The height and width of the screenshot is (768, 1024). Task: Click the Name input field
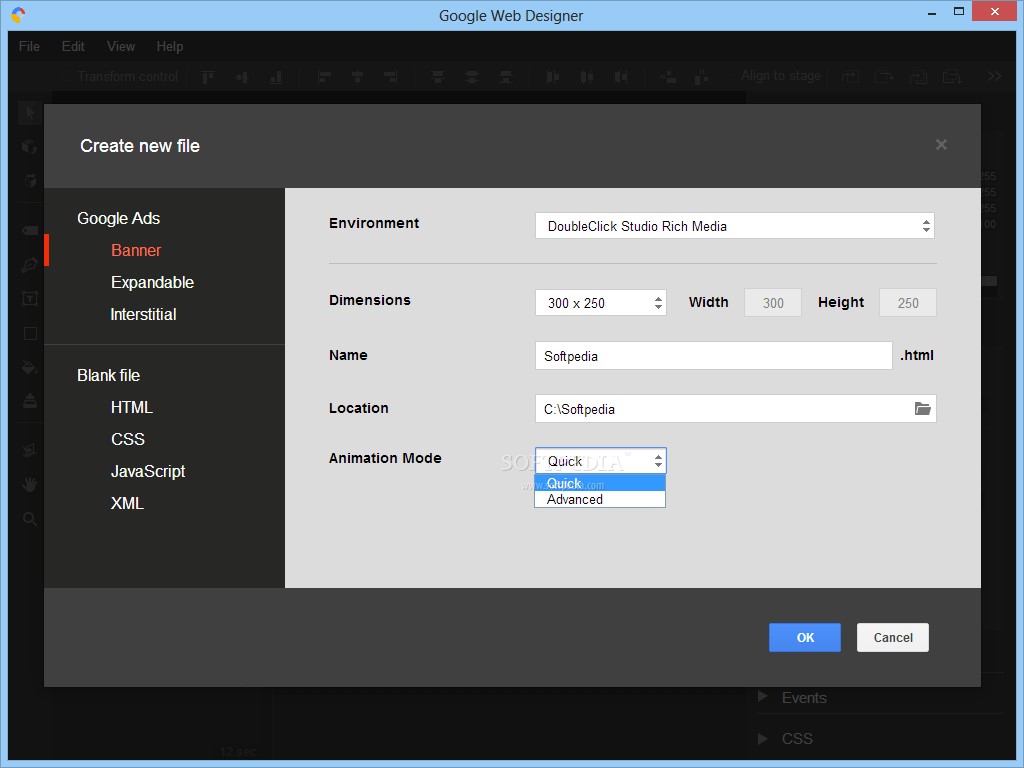point(713,355)
